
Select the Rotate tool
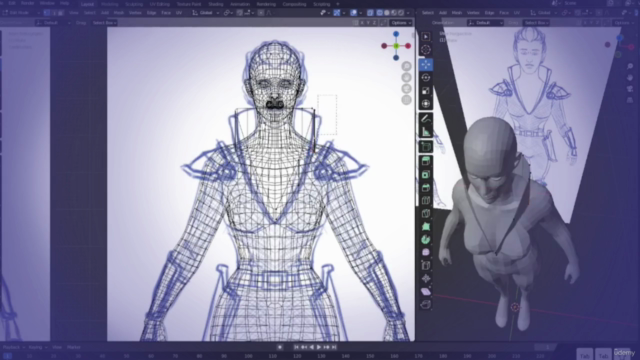[426, 78]
